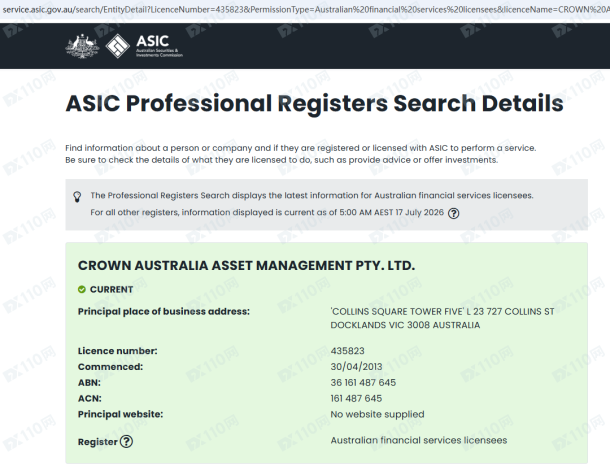This screenshot has width=610, height=466.
Task: Click the CURRENT status label
Action: tap(111, 289)
